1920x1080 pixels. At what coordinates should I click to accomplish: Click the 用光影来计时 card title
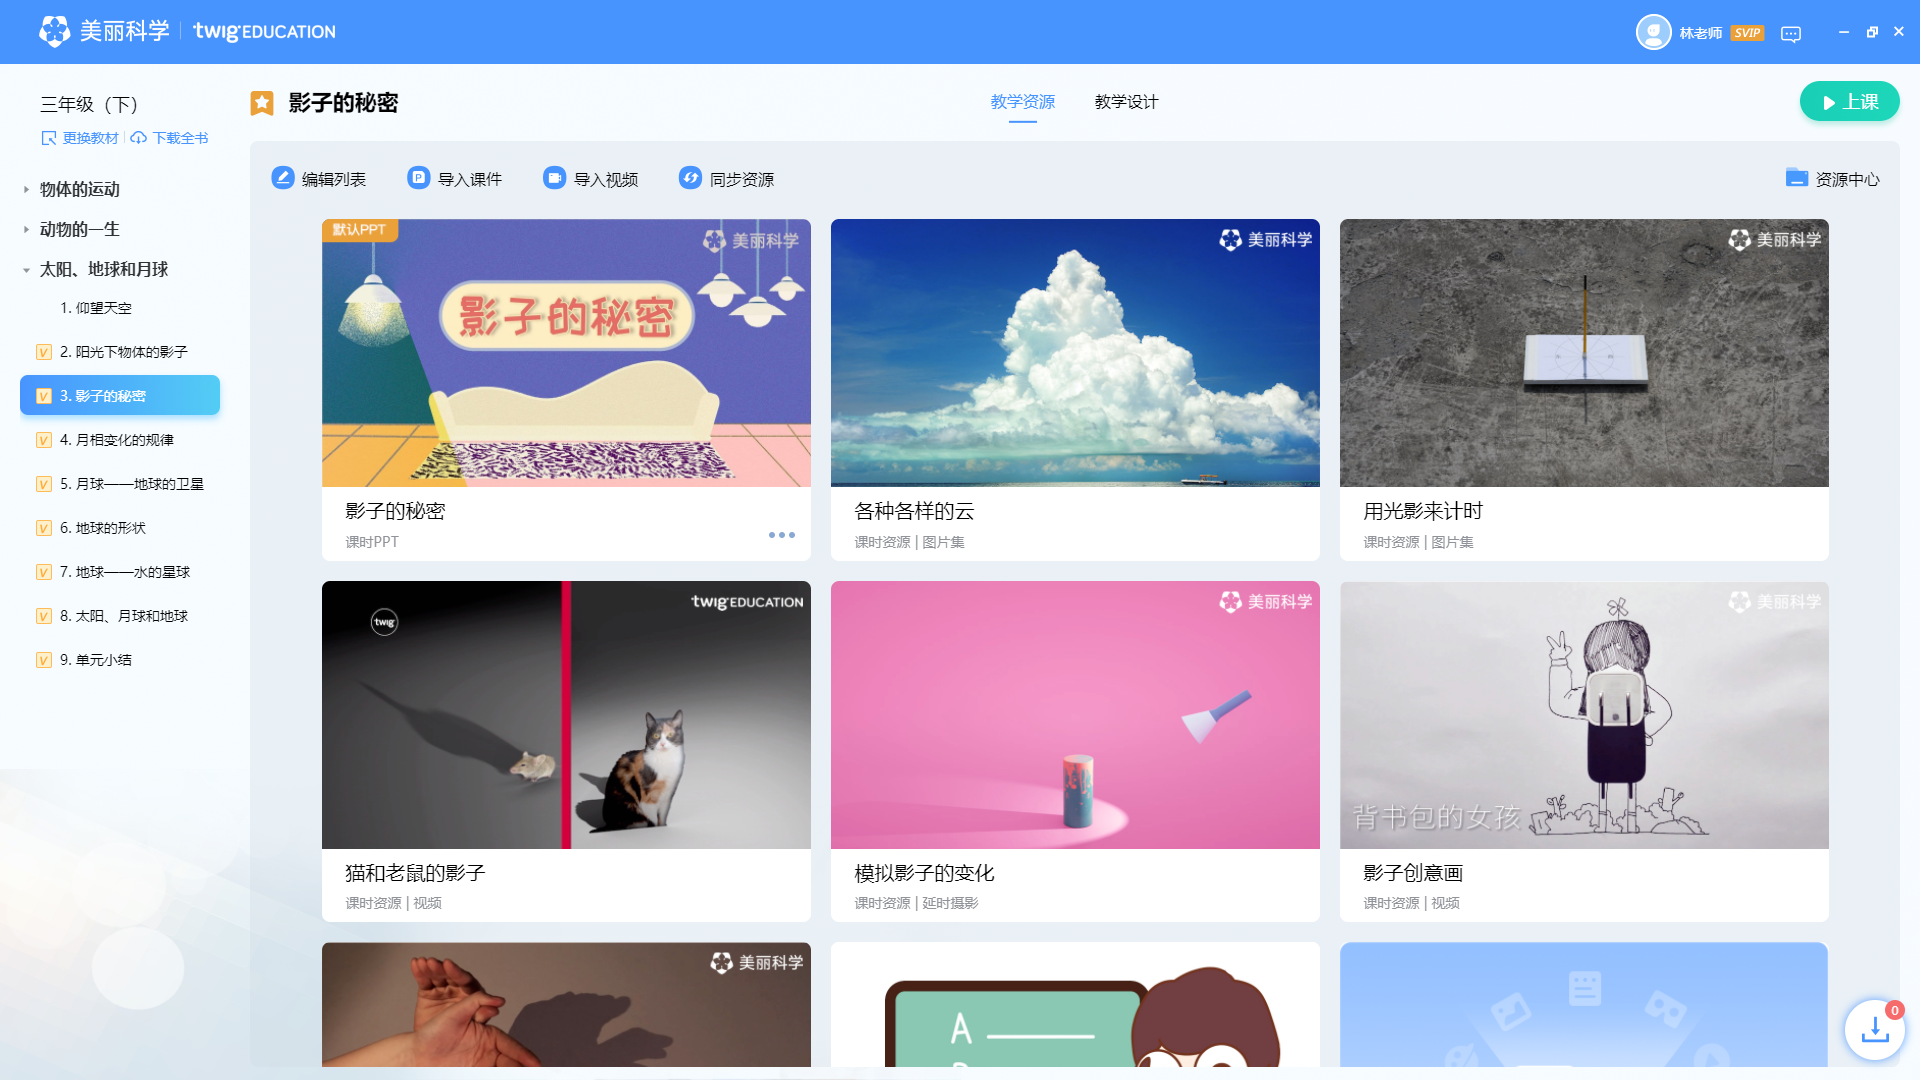(x=1423, y=511)
